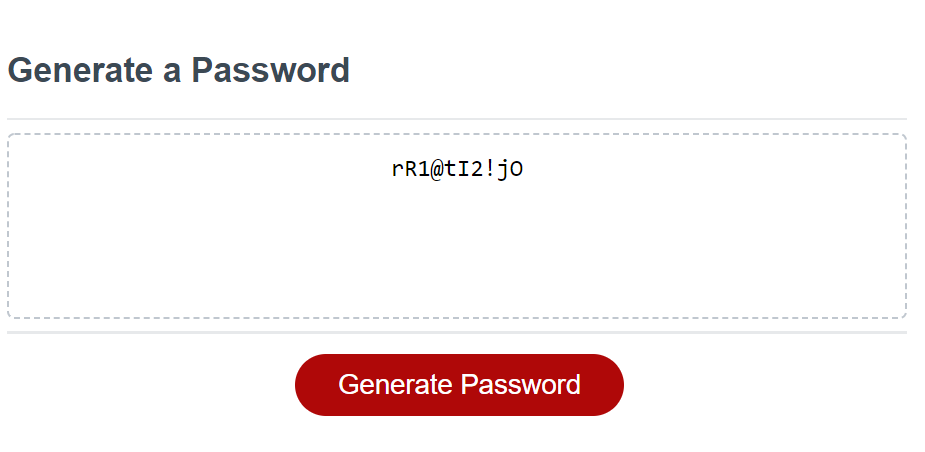Click the word Password on the red button
This screenshot has width=925, height=452.
pyautogui.click(x=520, y=385)
